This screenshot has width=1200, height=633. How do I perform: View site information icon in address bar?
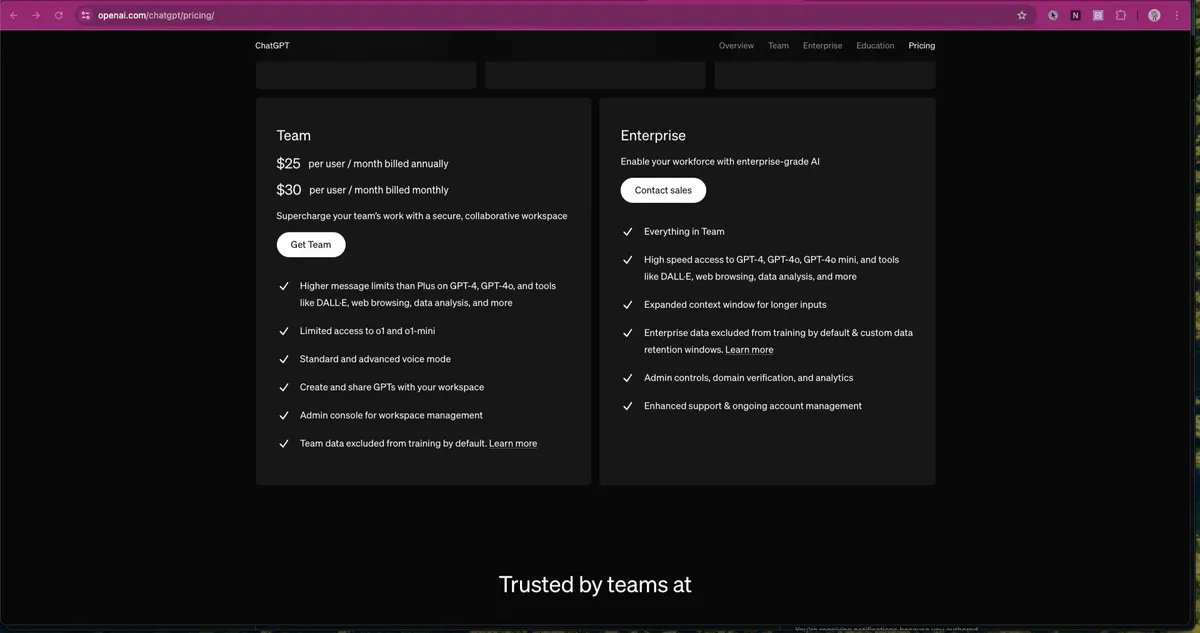[86, 15]
